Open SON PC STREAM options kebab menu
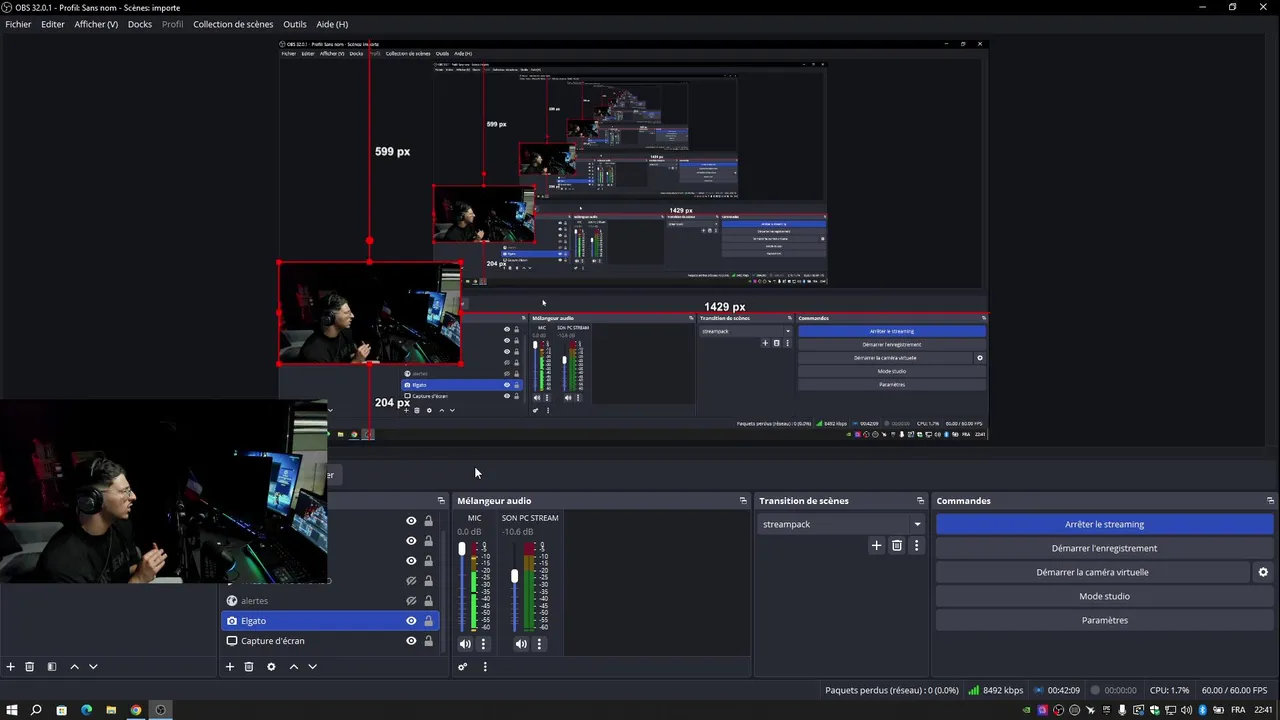The width and height of the screenshot is (1280, 720). [540, 644]
